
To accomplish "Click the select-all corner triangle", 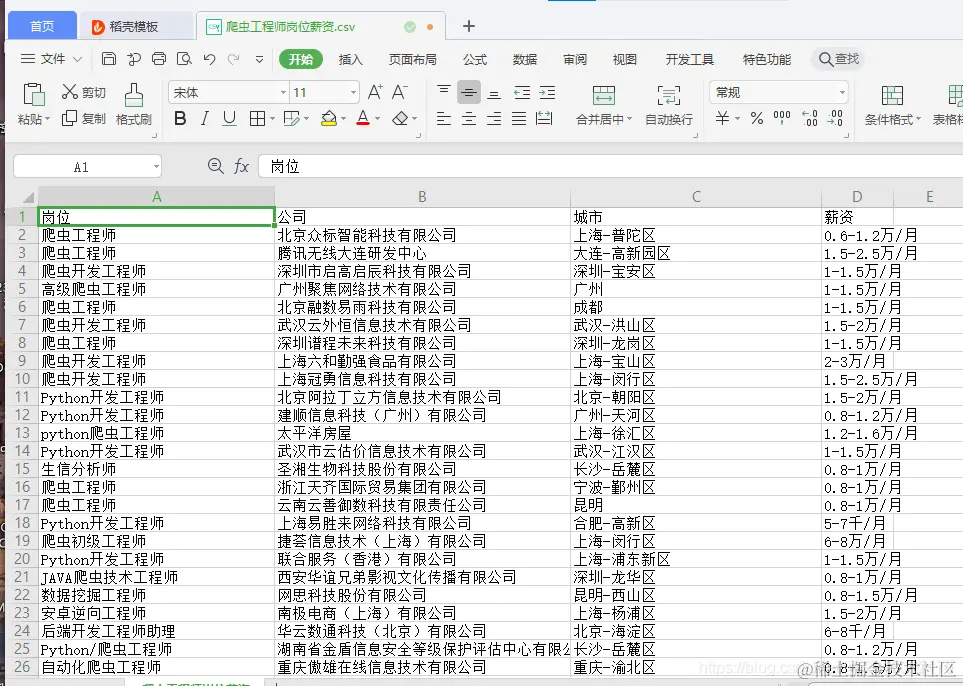I will pyautogui.click(x=26, y=197).
